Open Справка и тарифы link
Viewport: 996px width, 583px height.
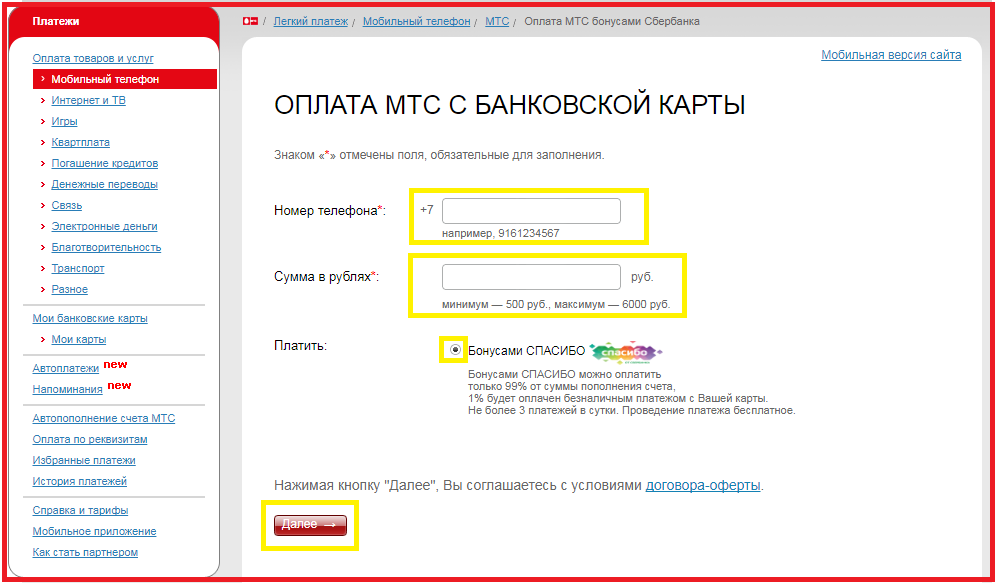80,511
